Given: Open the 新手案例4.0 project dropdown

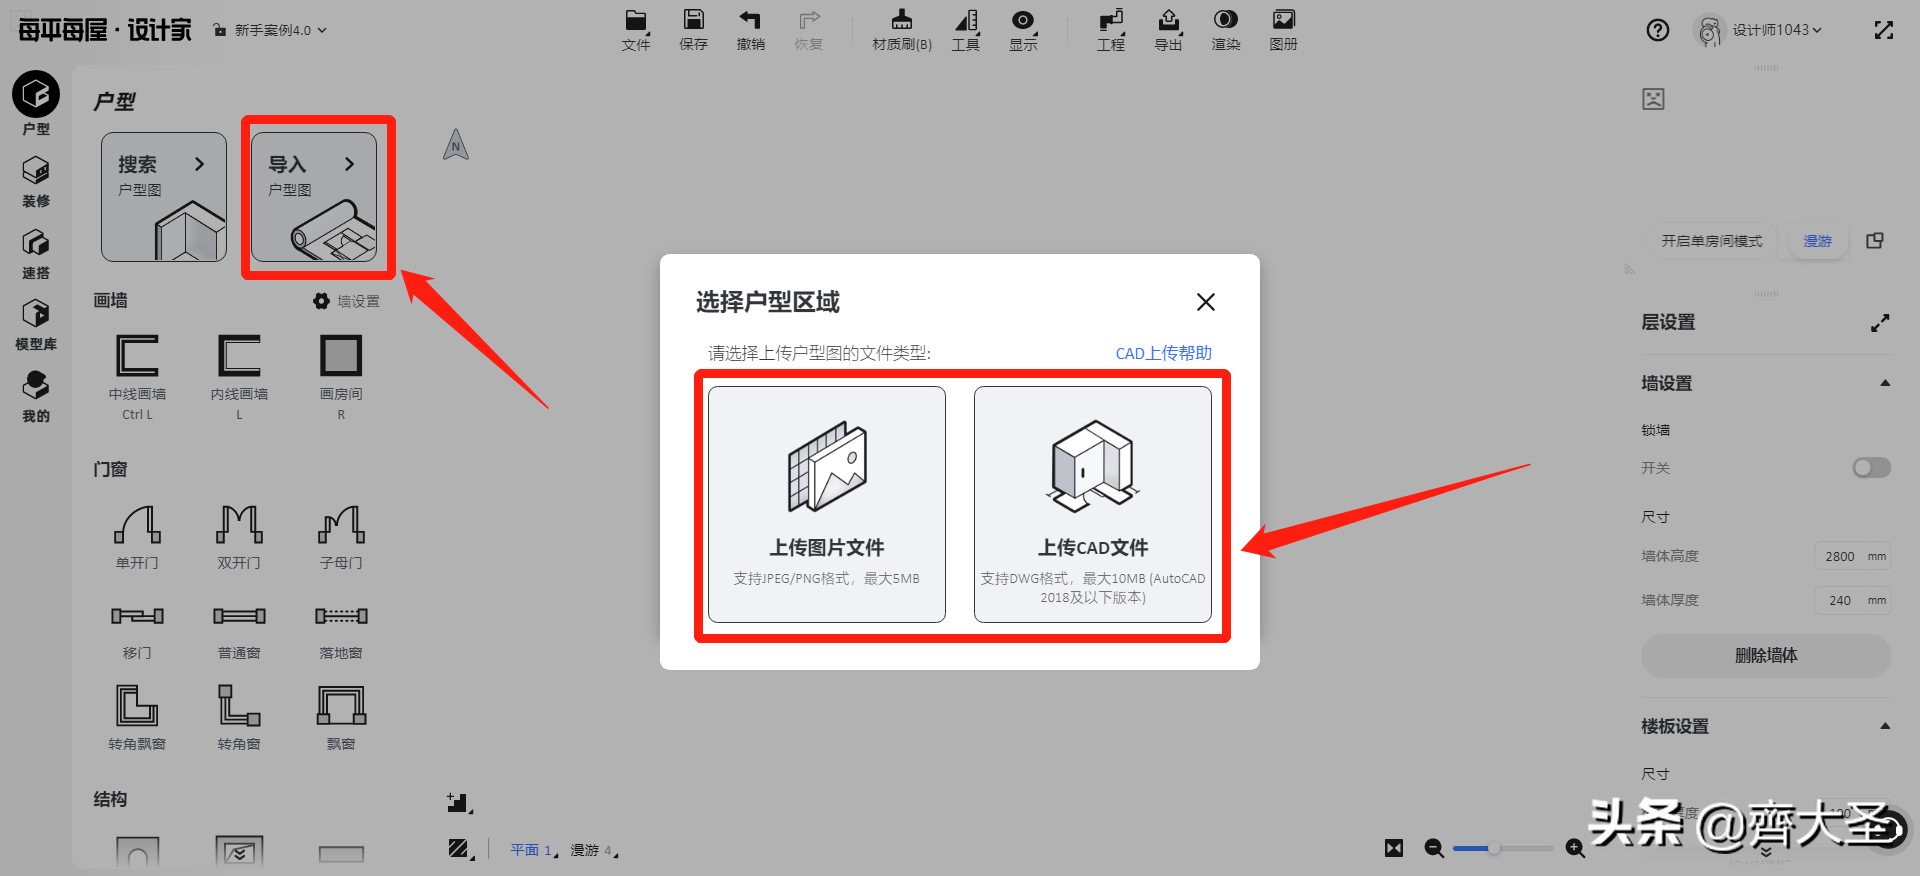Looking at the screenshot, I should point(271,31).
